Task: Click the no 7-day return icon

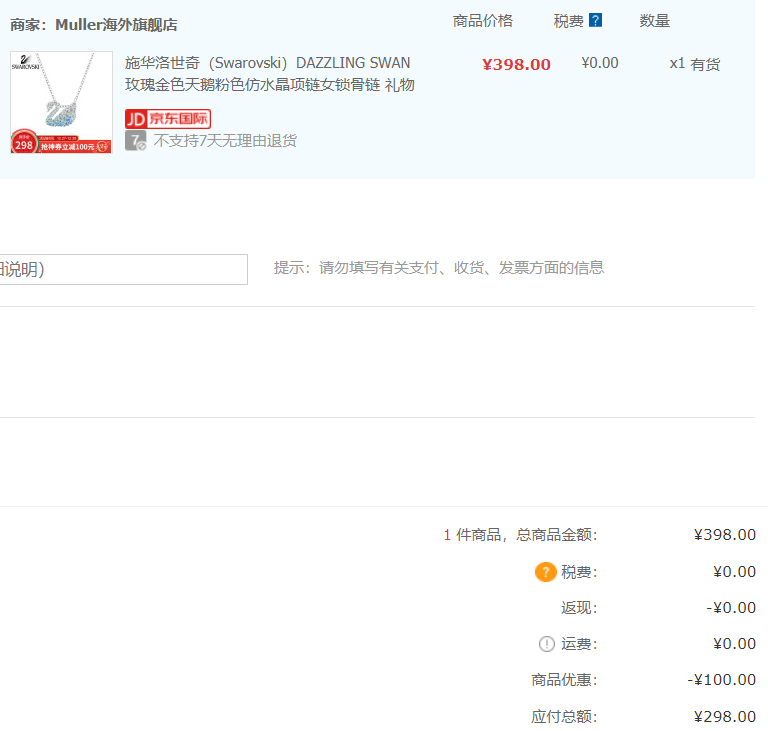Action: coord(135,141)
